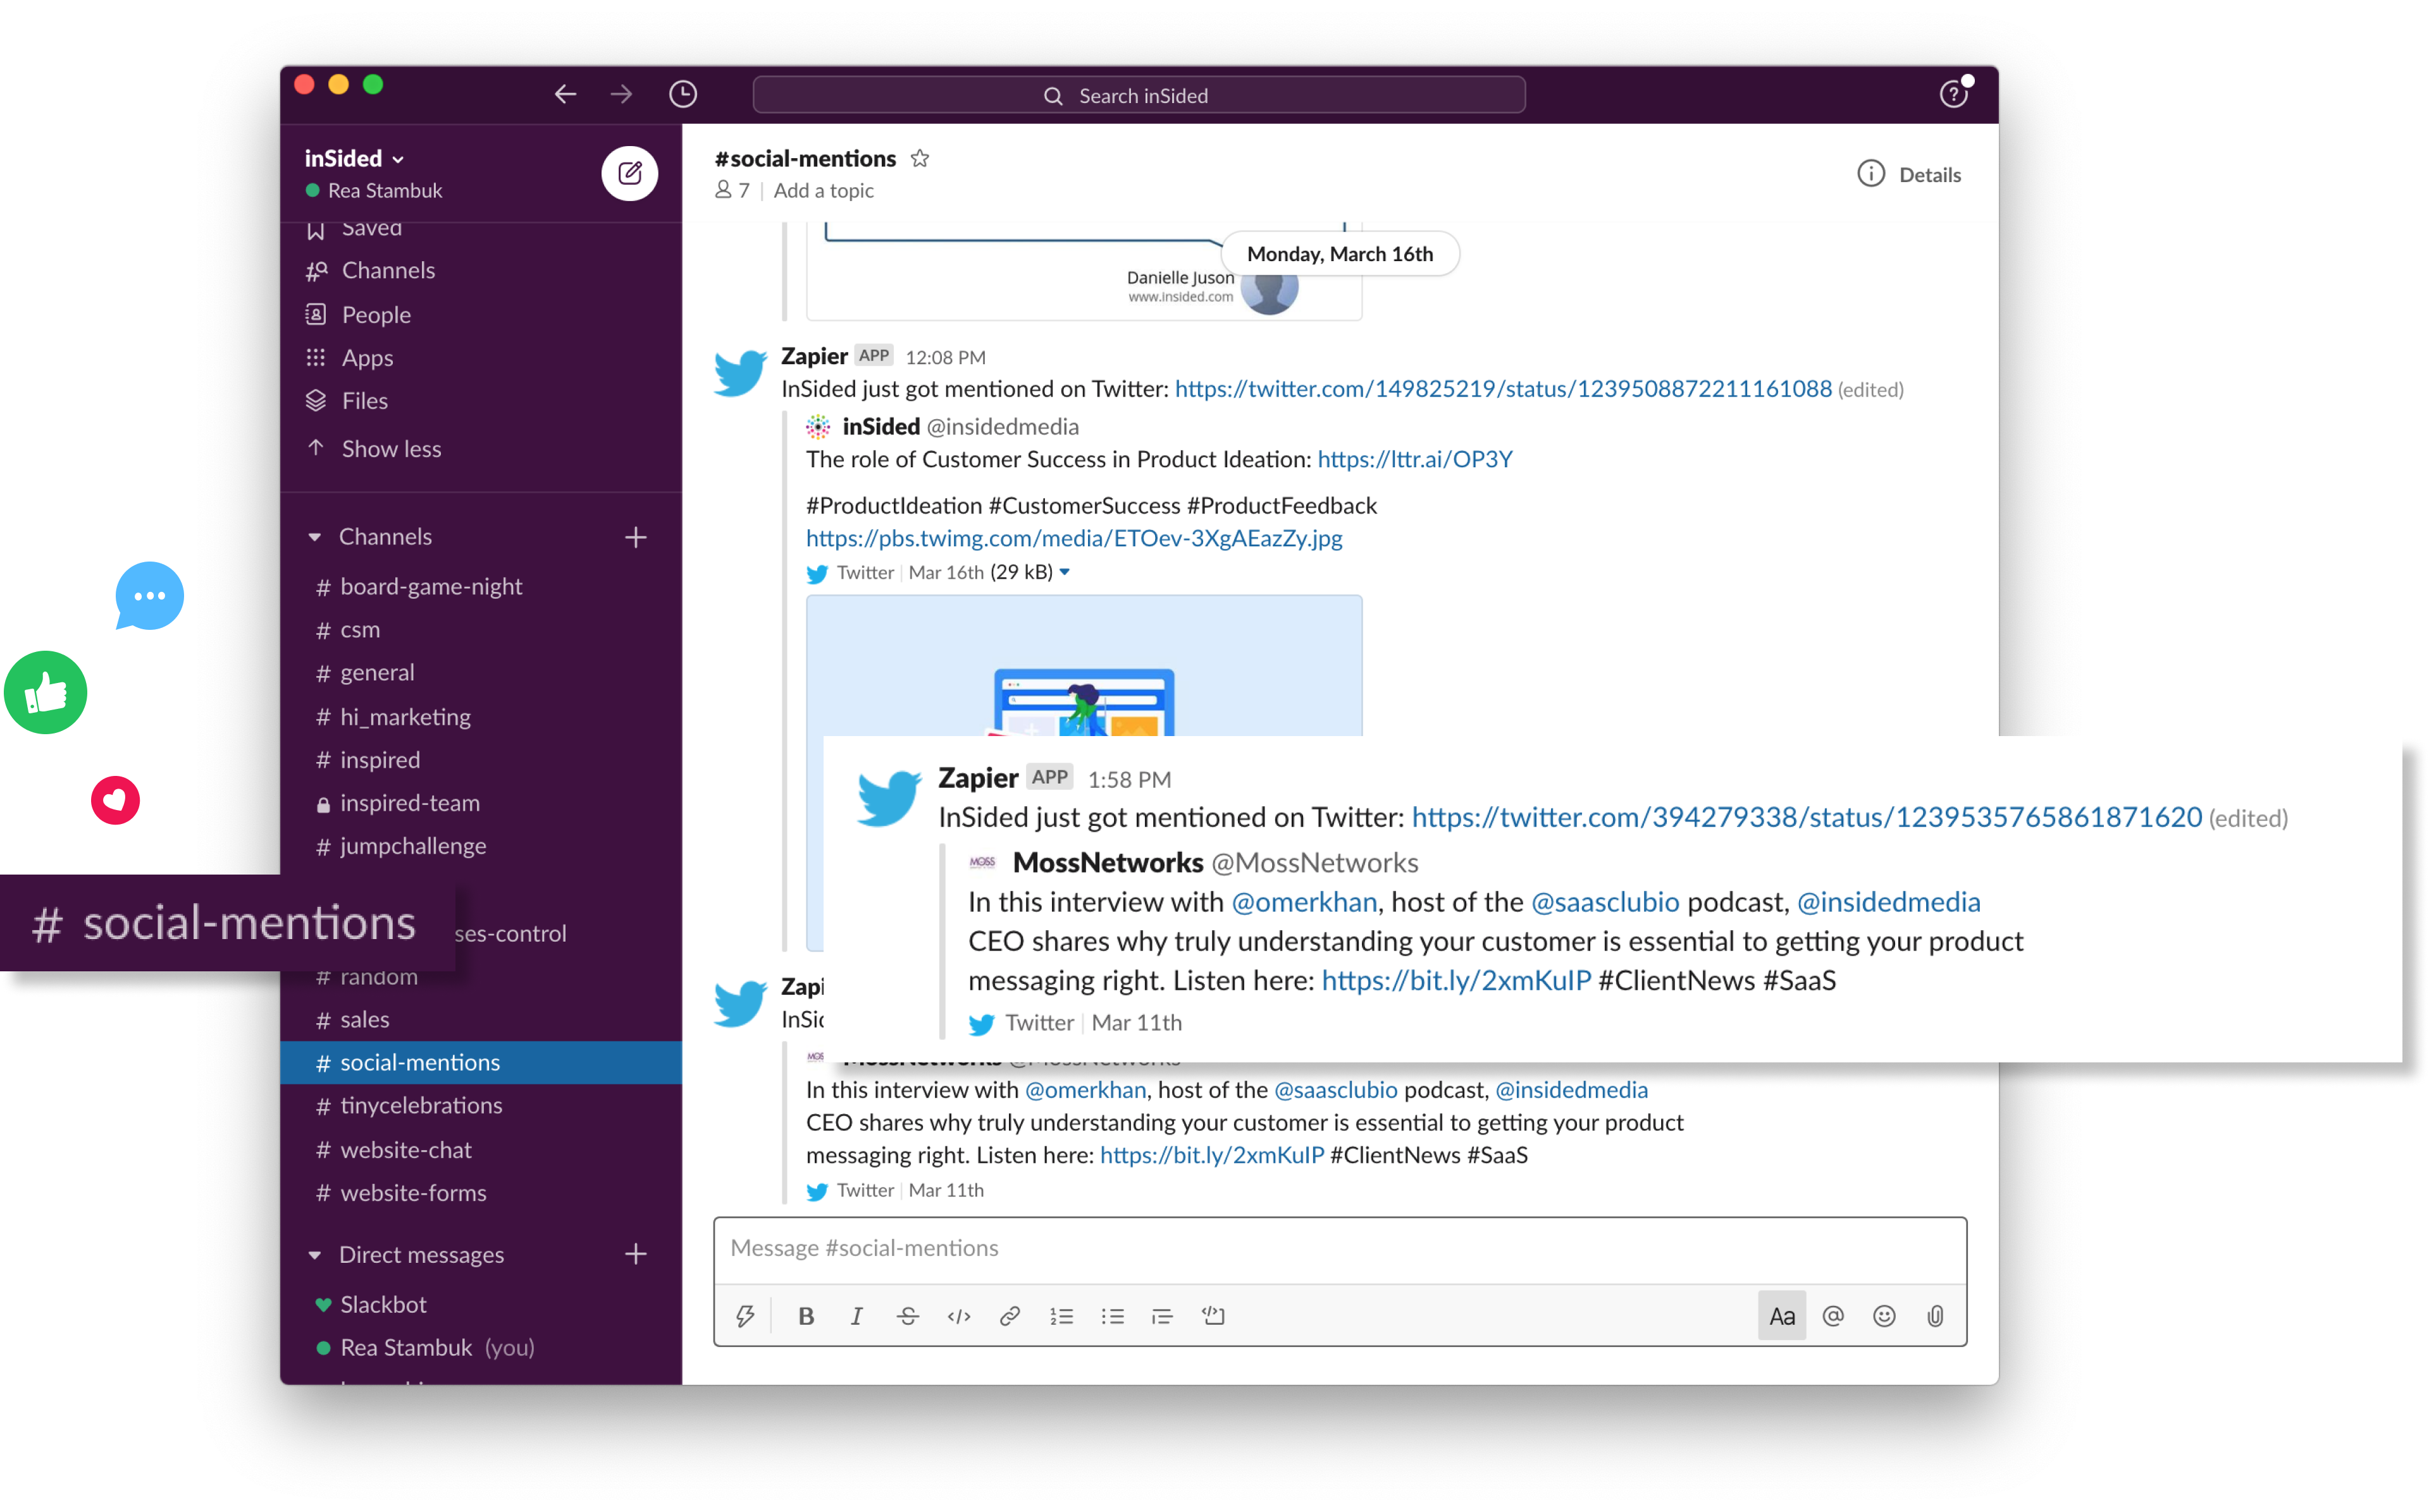Open the @omerkhan mention in overlay

(x=1304, y=902)
